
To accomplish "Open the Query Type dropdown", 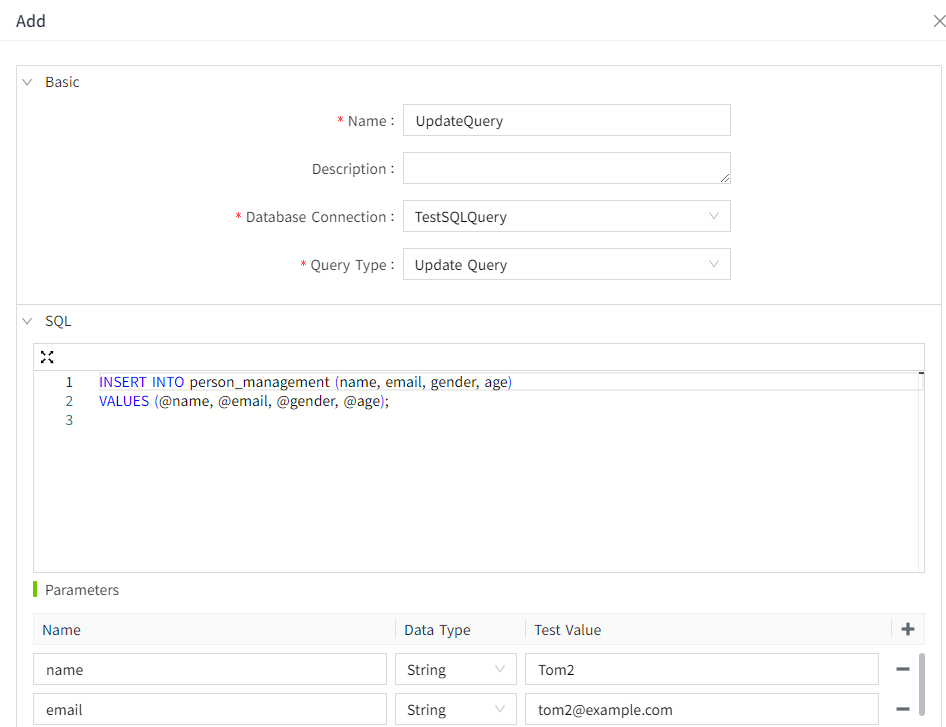I will [x=566, y=264].
